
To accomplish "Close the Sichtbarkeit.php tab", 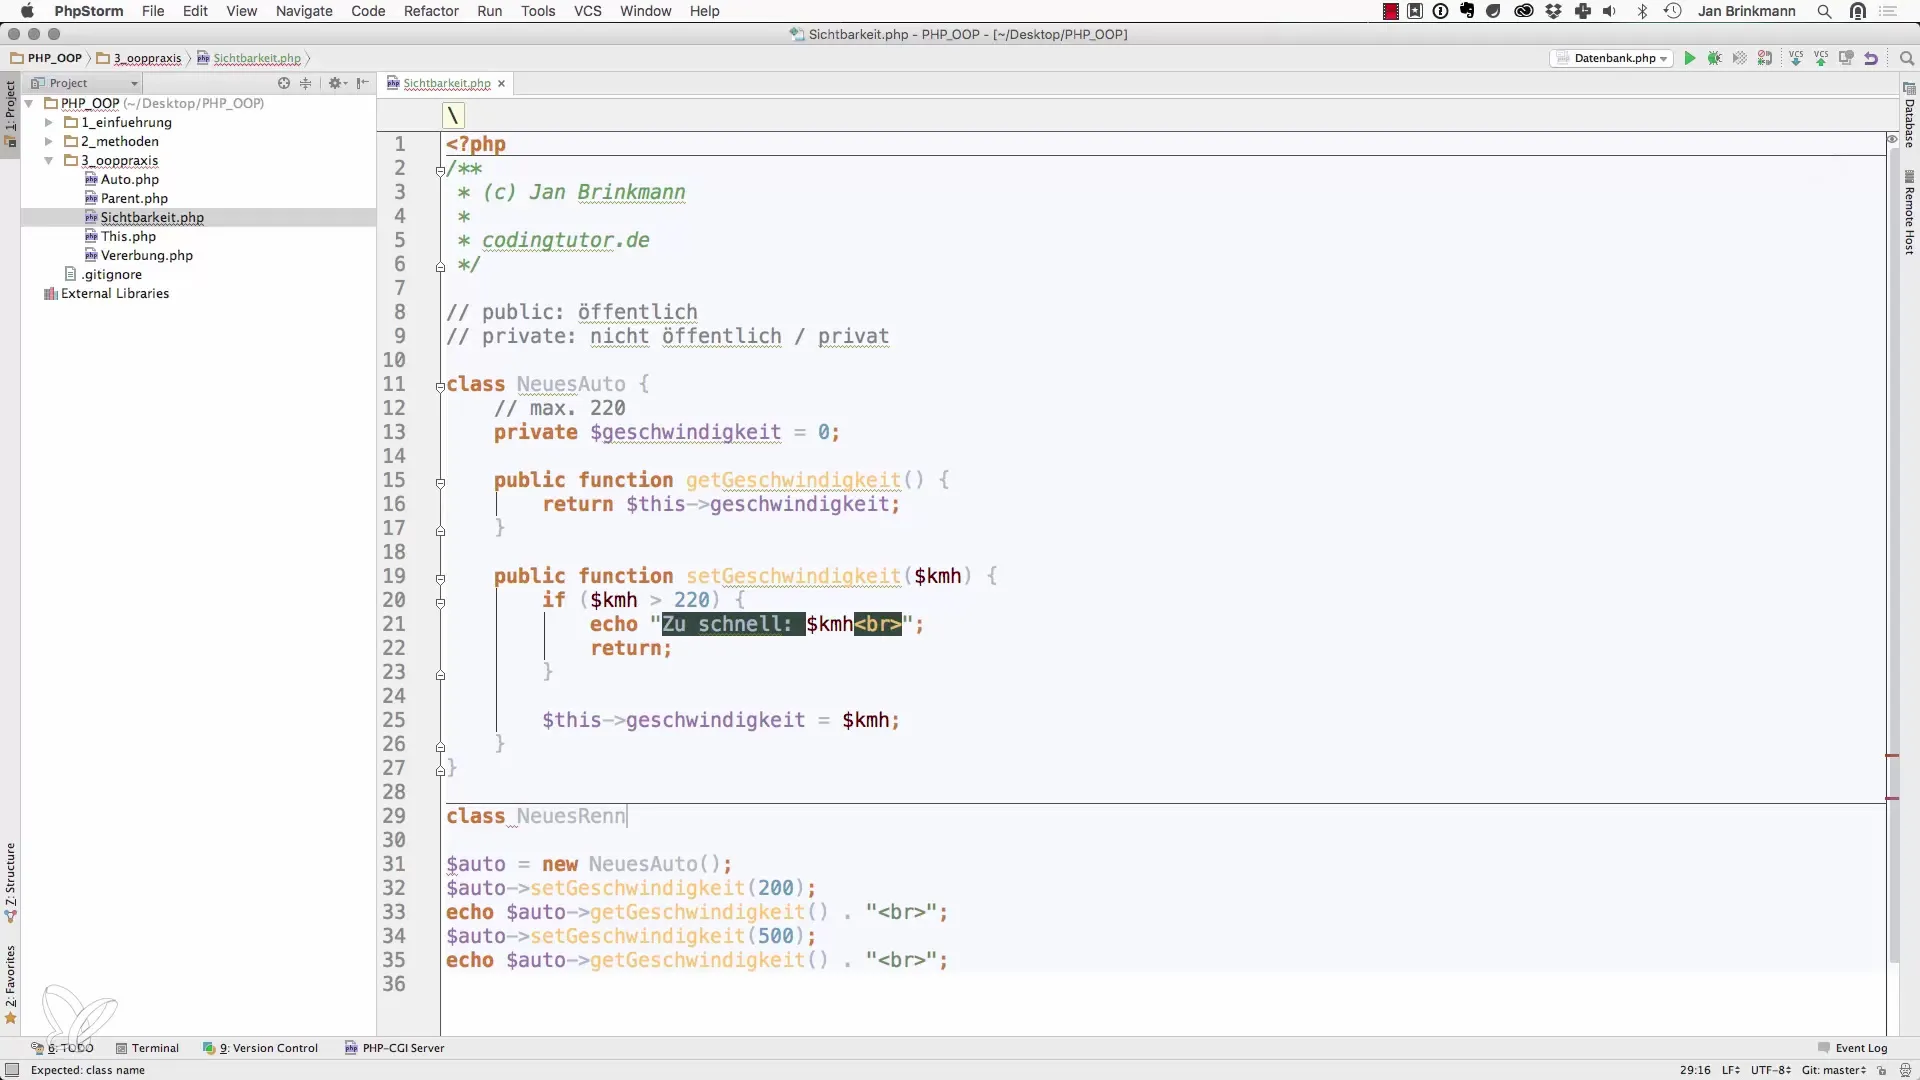I will 502,83.
